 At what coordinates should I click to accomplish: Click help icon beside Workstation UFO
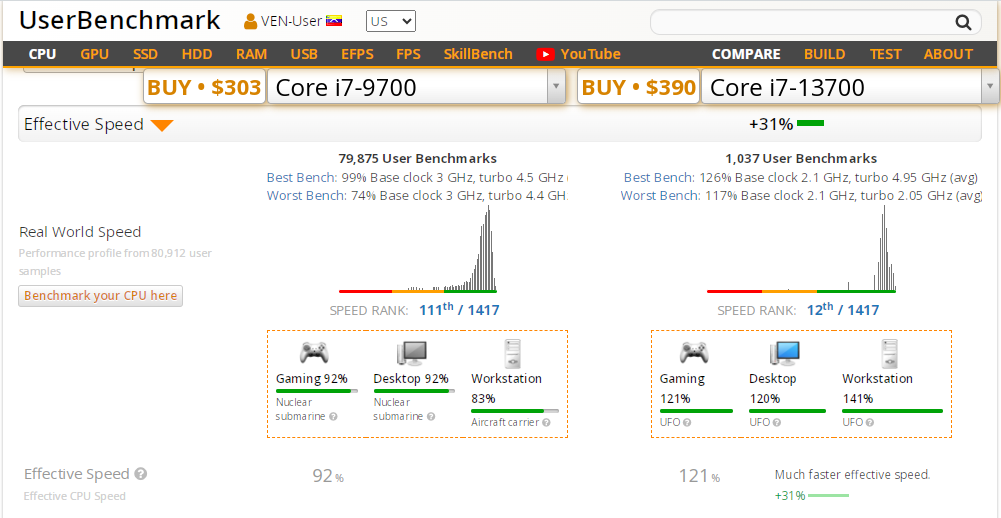click(868, 422)
